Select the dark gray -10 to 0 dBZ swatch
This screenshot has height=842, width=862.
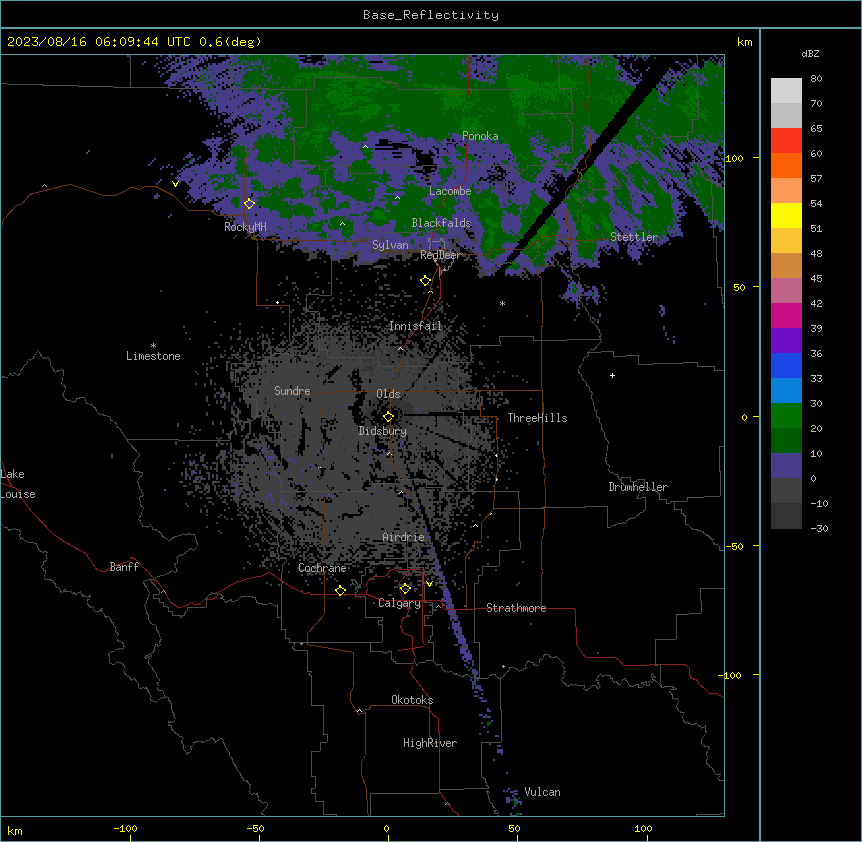(x=786, y=491)
